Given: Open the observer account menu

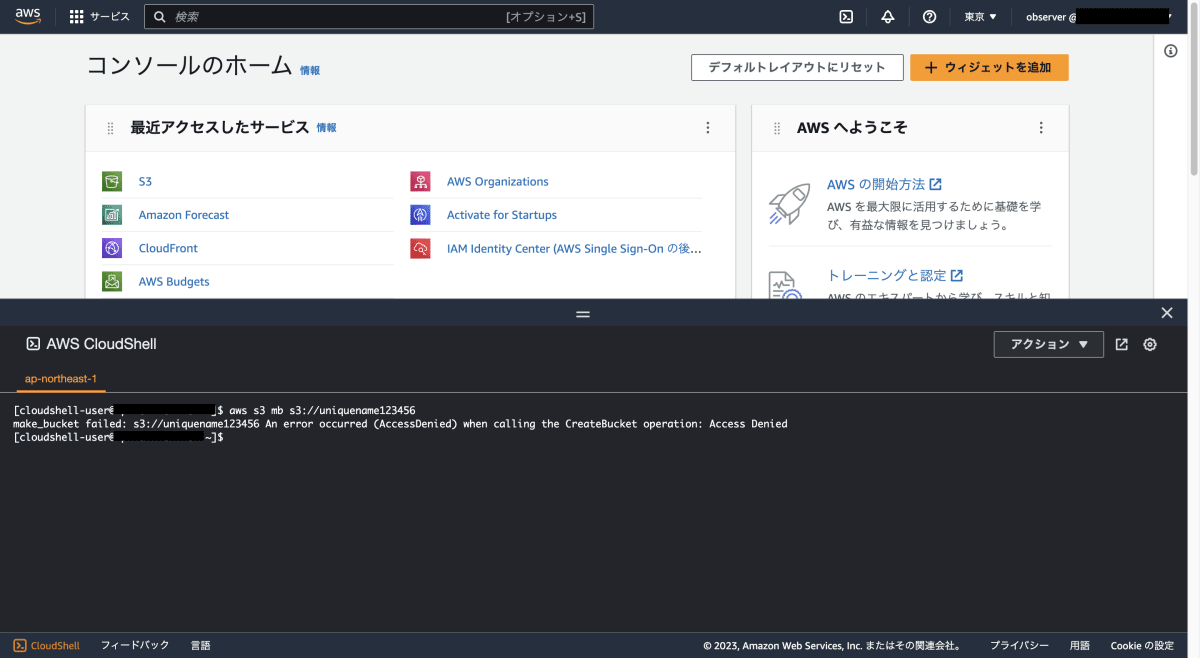Looking at the screenshot, I should tap(1097, 16).
